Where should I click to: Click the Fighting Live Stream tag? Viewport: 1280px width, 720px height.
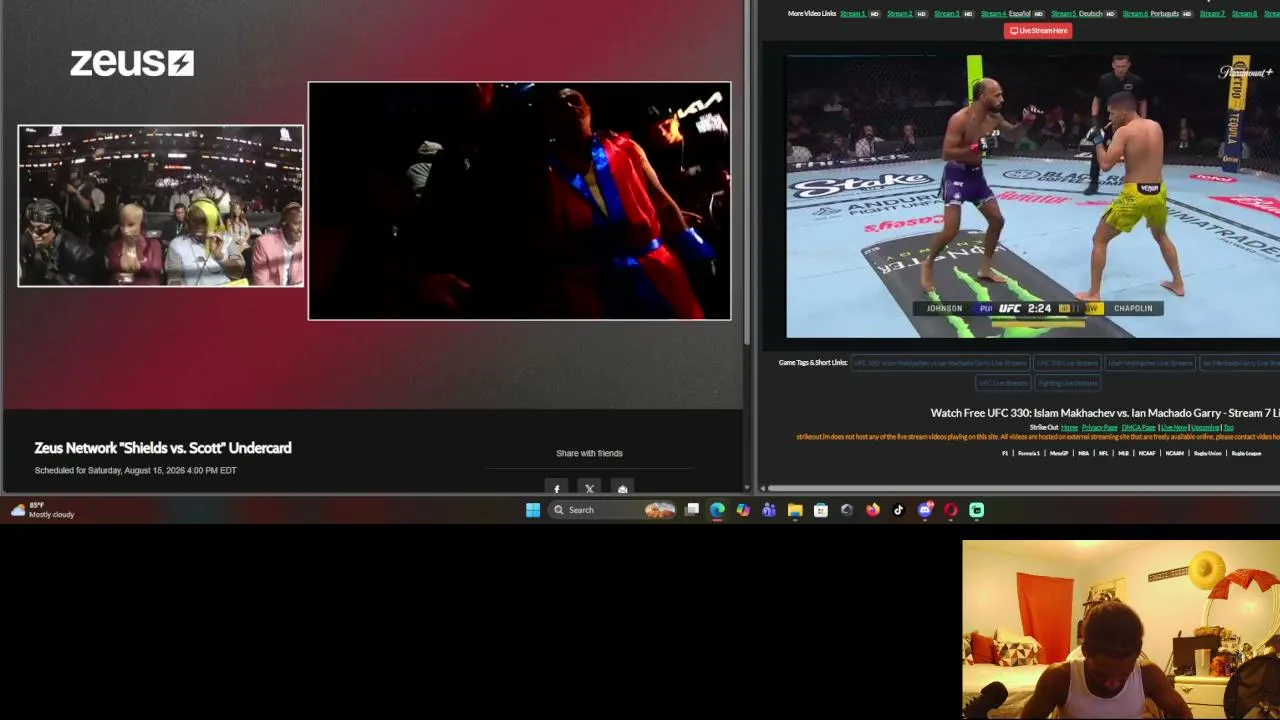[1067, 383]
